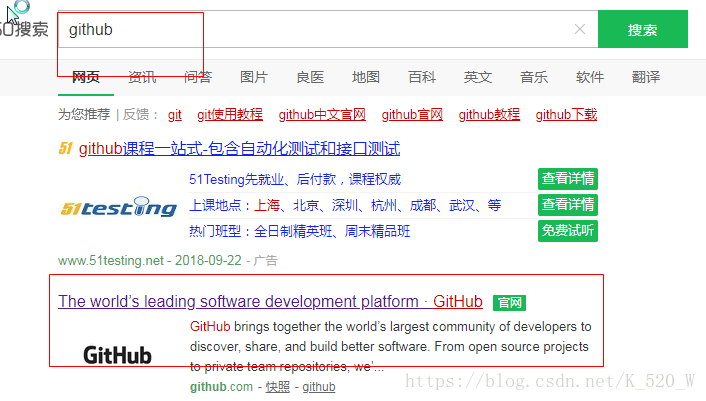Open the git使用教程 suggestion

tap(230, 114)
